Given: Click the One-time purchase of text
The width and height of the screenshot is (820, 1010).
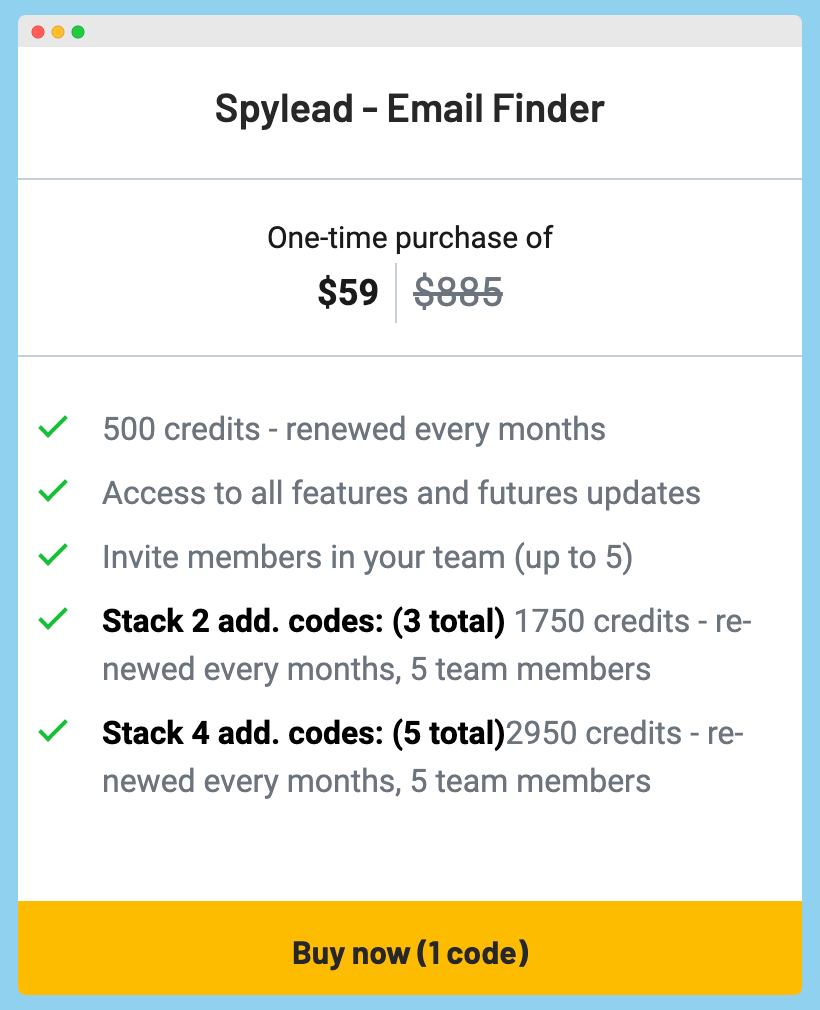Looking at the screenshot, I should 410,238.
